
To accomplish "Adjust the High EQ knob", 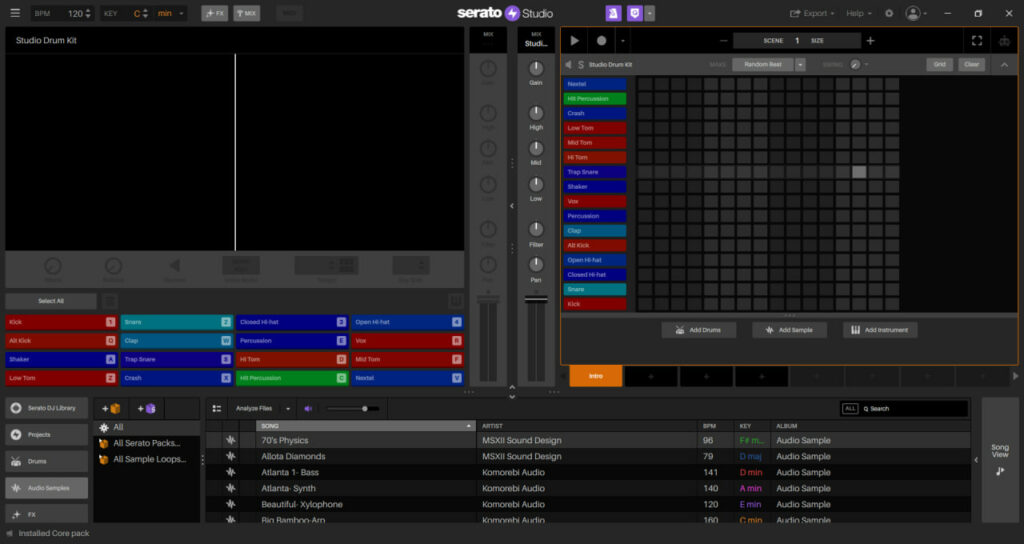I will (x=536, y=112).
